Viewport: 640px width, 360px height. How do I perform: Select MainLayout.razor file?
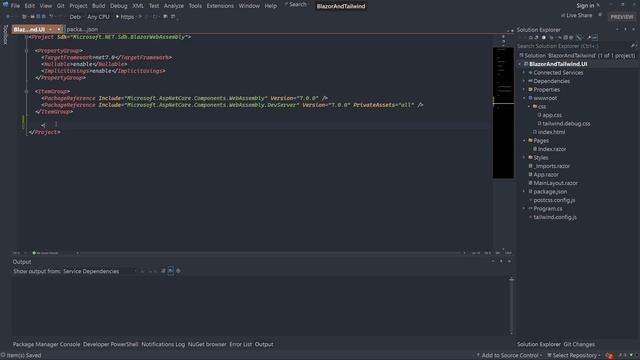(x=556, y=183)
